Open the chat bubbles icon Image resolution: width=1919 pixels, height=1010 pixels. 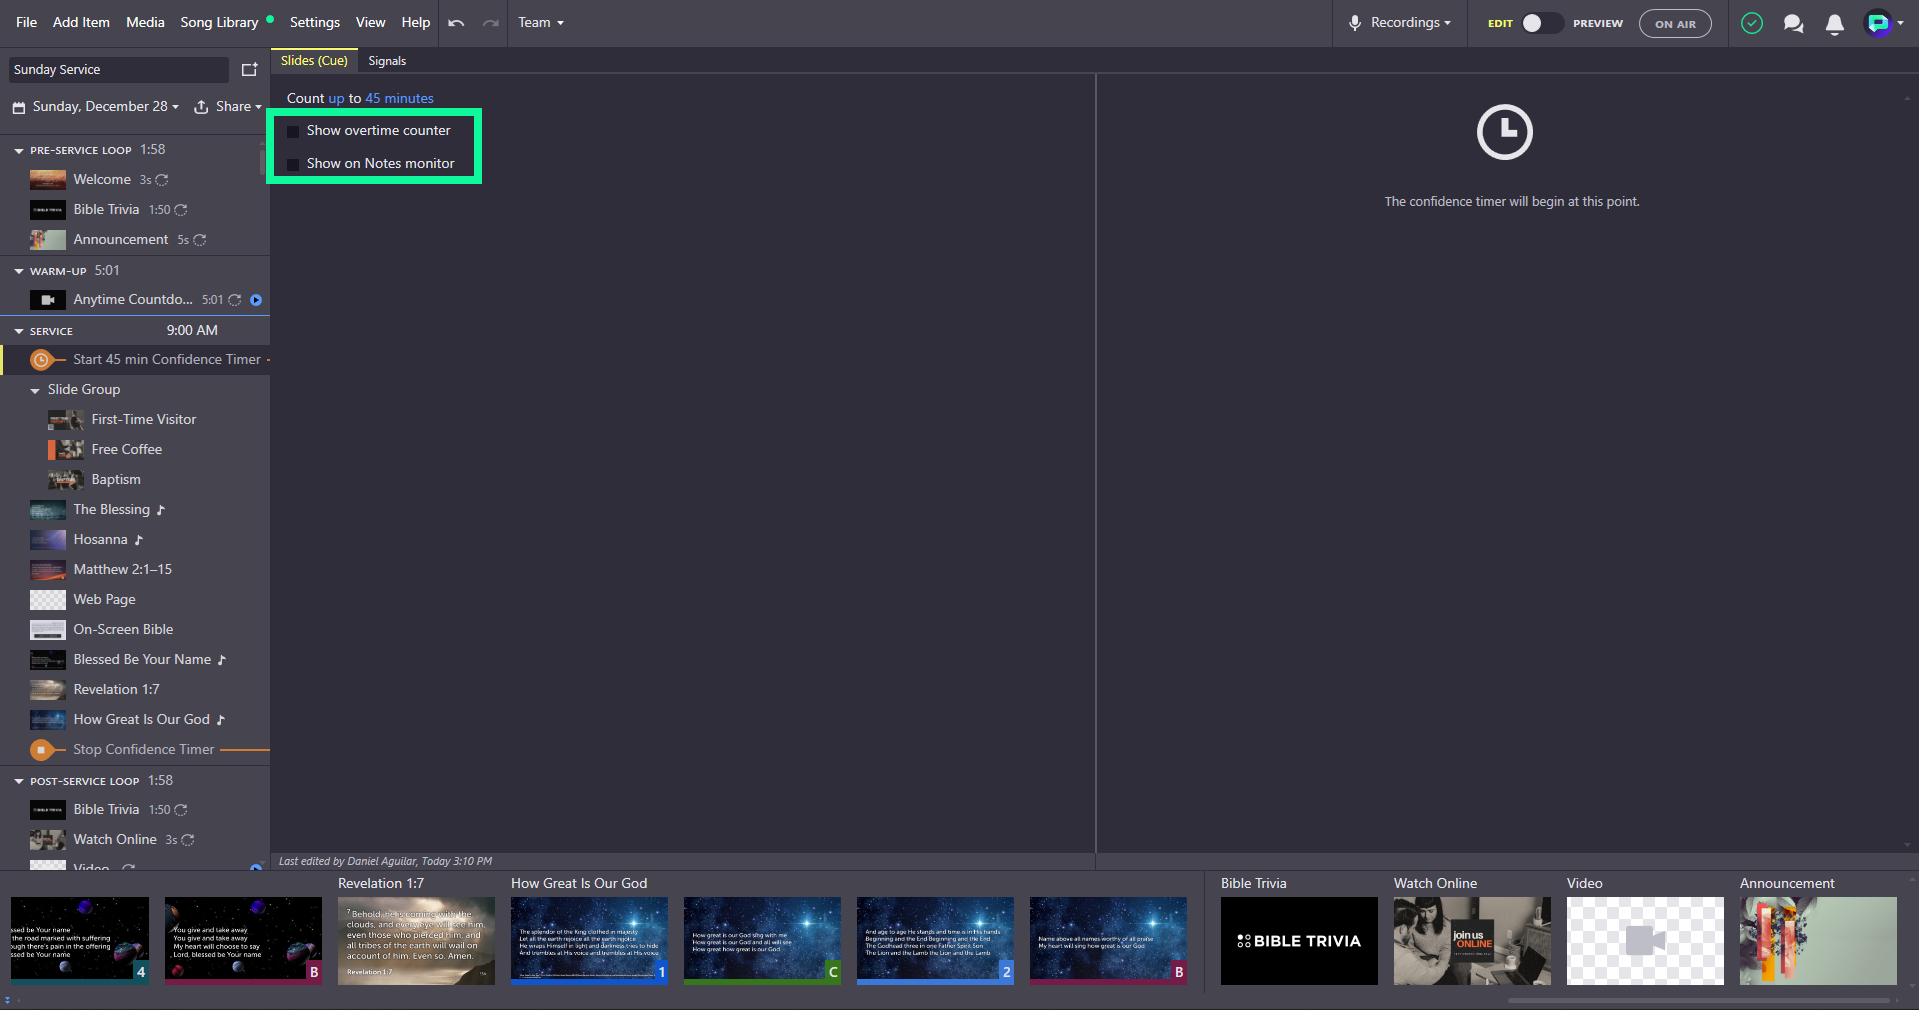[1793, 23]
